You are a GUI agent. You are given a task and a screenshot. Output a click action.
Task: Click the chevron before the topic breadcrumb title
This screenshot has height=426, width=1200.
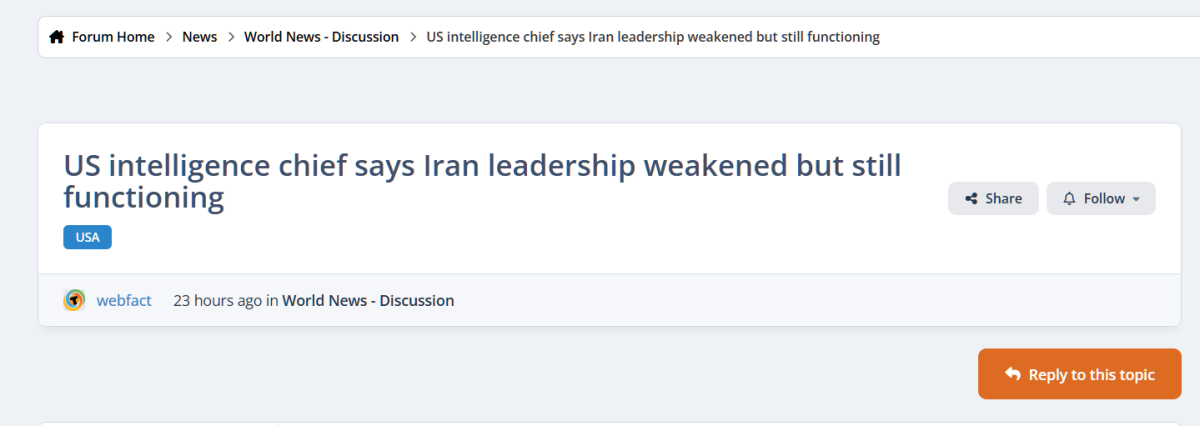click(413, 37)
